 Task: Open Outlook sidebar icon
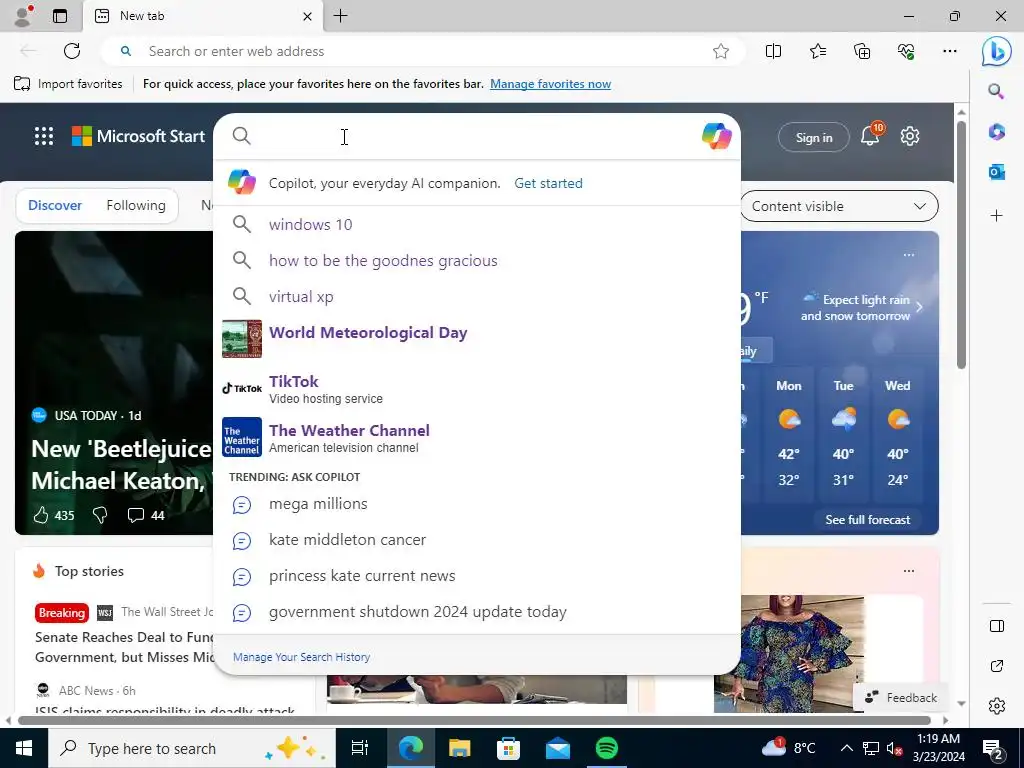point(997,172)
